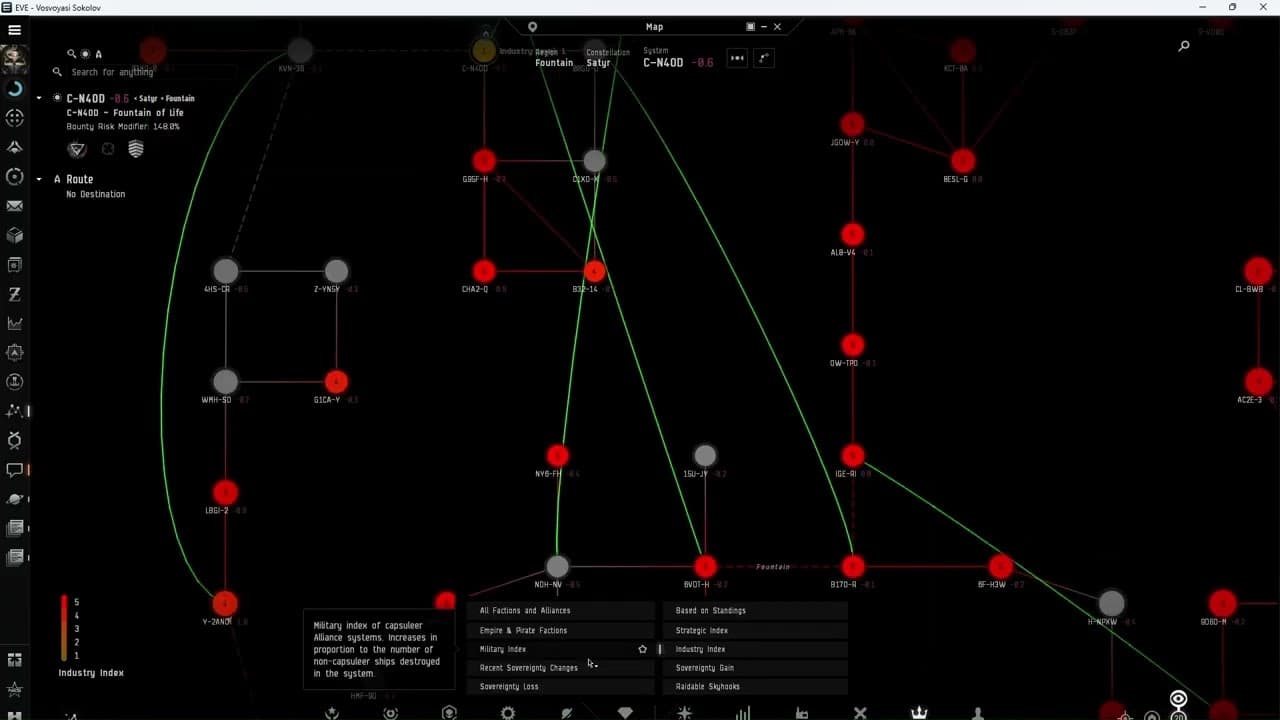
Task: Select the G1CA-Y system node
Action: pos(336,381)
